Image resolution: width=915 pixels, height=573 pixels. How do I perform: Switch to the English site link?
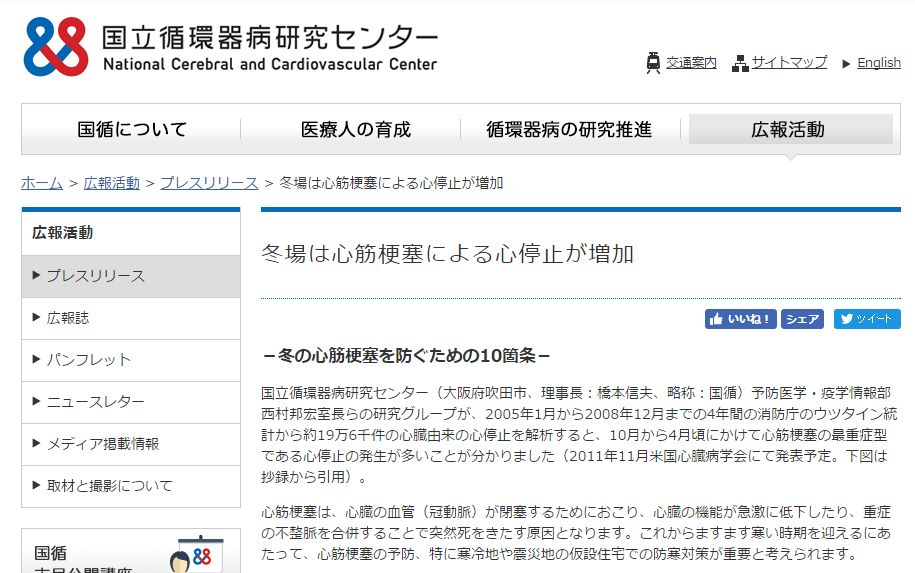pyautogui.click(x=879, y=63)
